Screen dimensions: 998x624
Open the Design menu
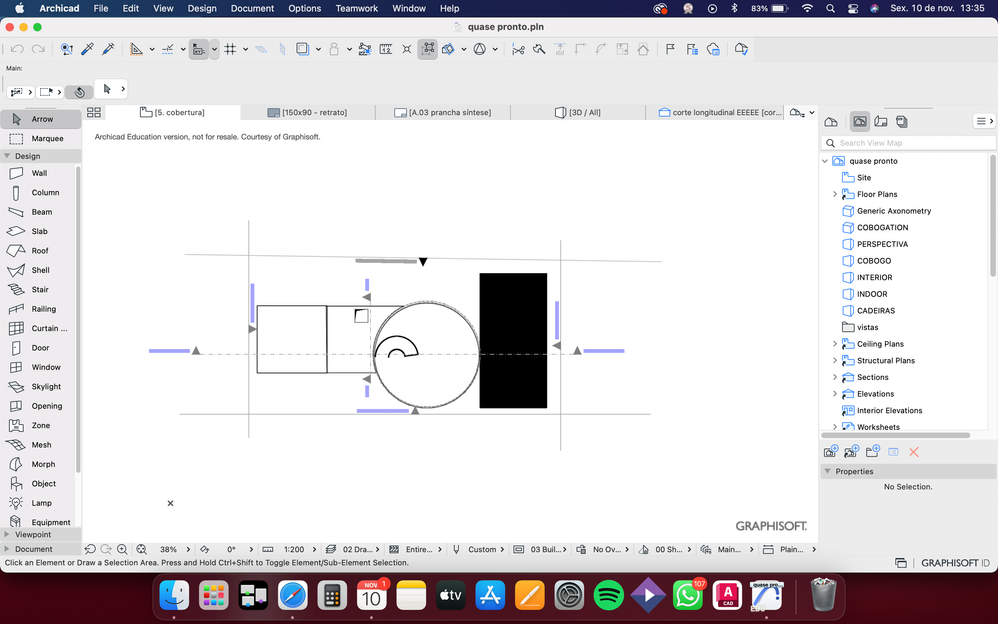tap(202, 8)
